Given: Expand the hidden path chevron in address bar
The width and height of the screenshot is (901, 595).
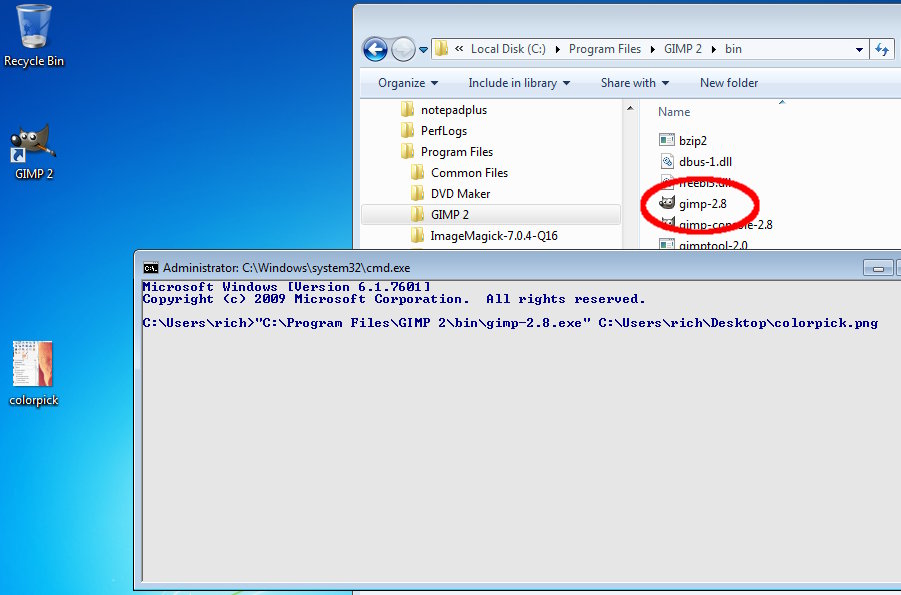Looking at the screenshot, I should (x=459, y=49).
